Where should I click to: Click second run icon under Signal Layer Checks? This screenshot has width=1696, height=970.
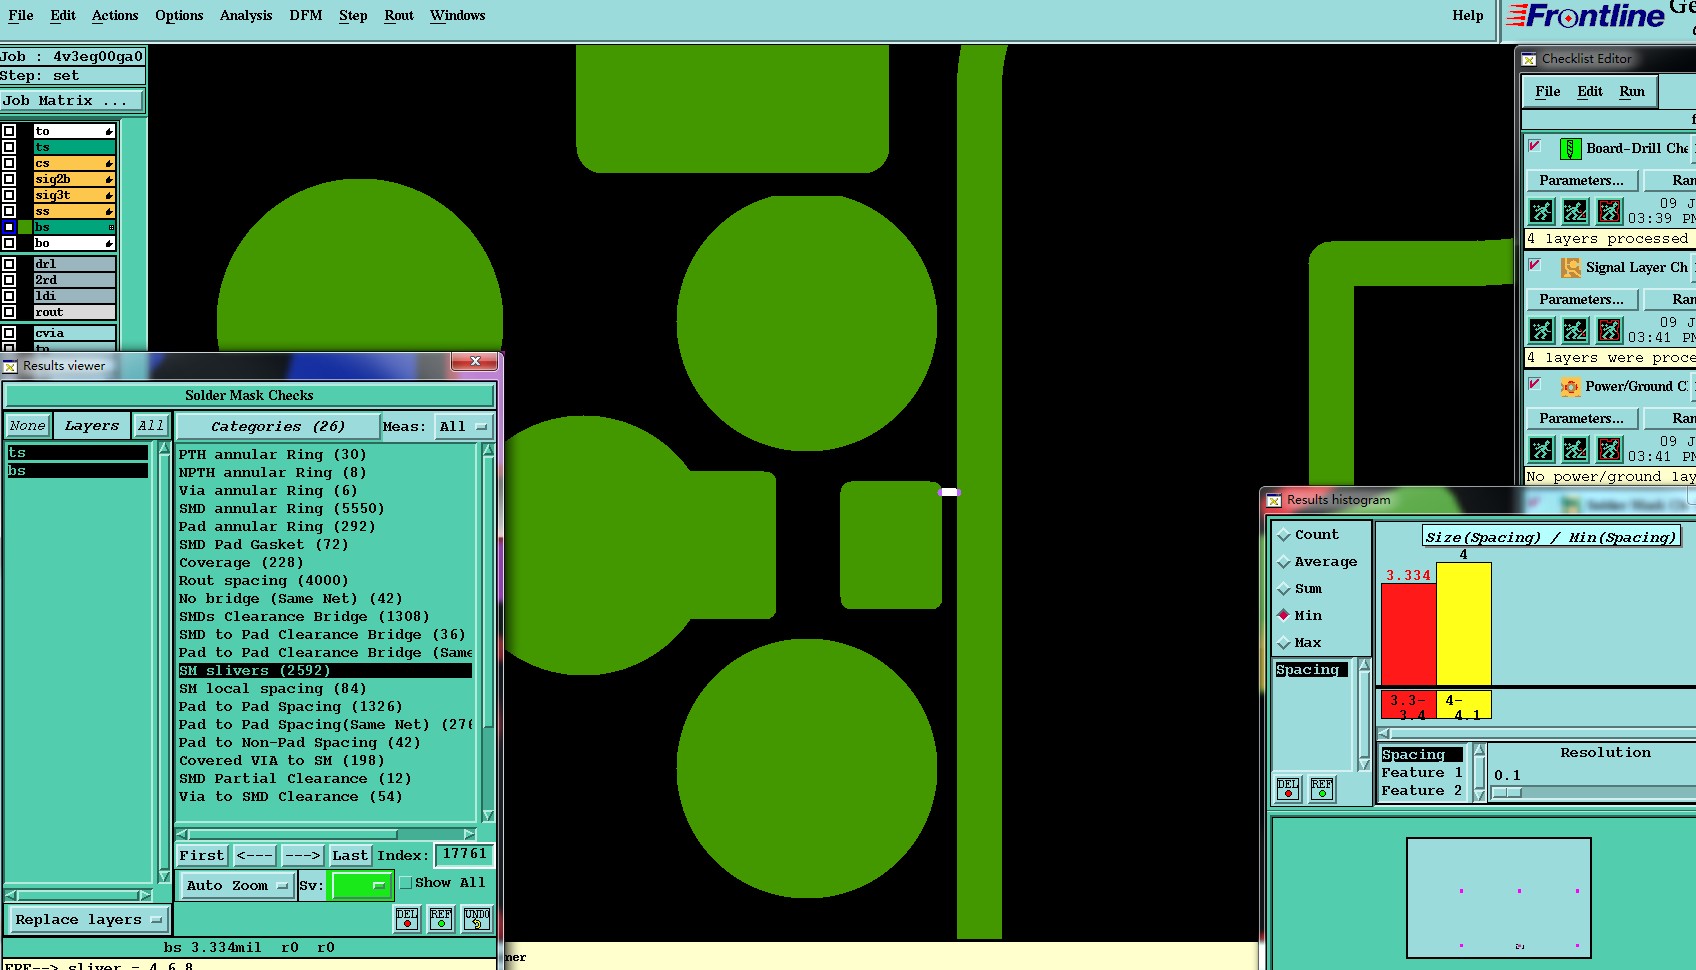point(1575,331)
